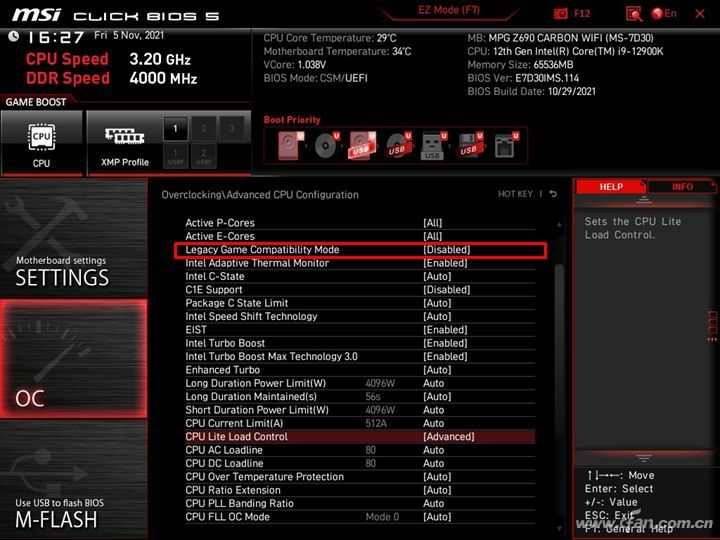Select XMP user profile 2

coord(203,156)
